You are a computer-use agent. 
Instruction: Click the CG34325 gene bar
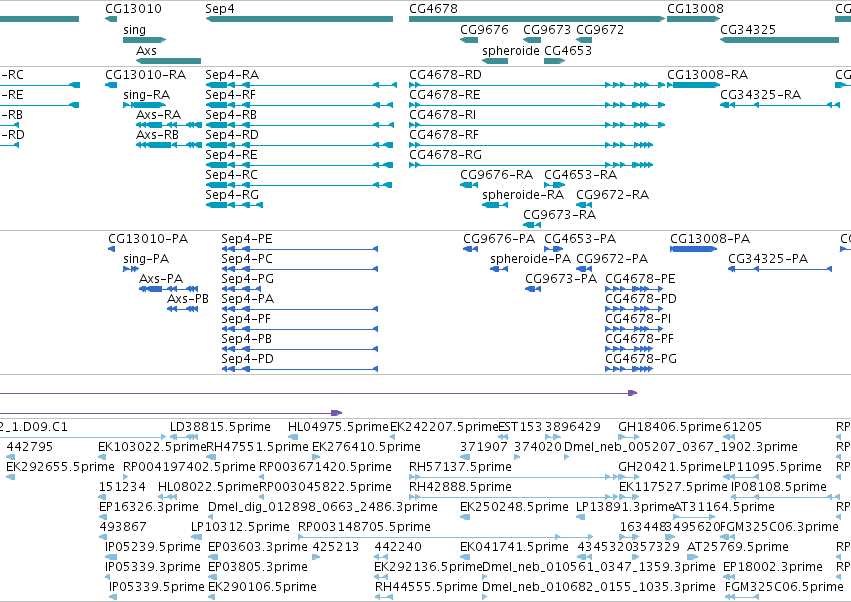point(779,40)
